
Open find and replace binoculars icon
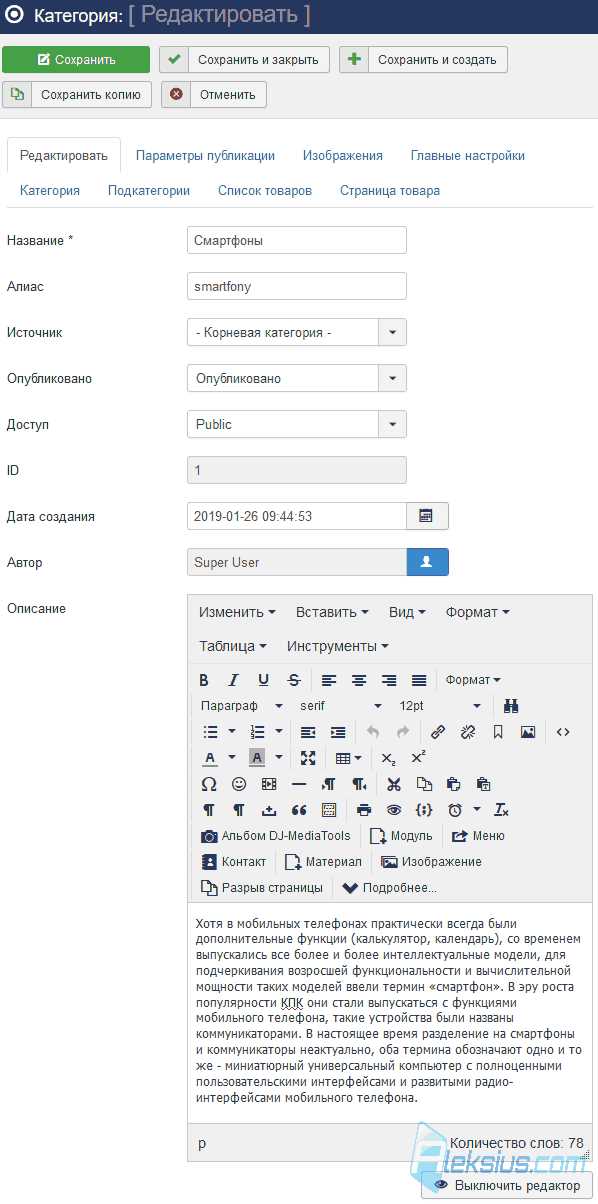click(x=511, y=706)
